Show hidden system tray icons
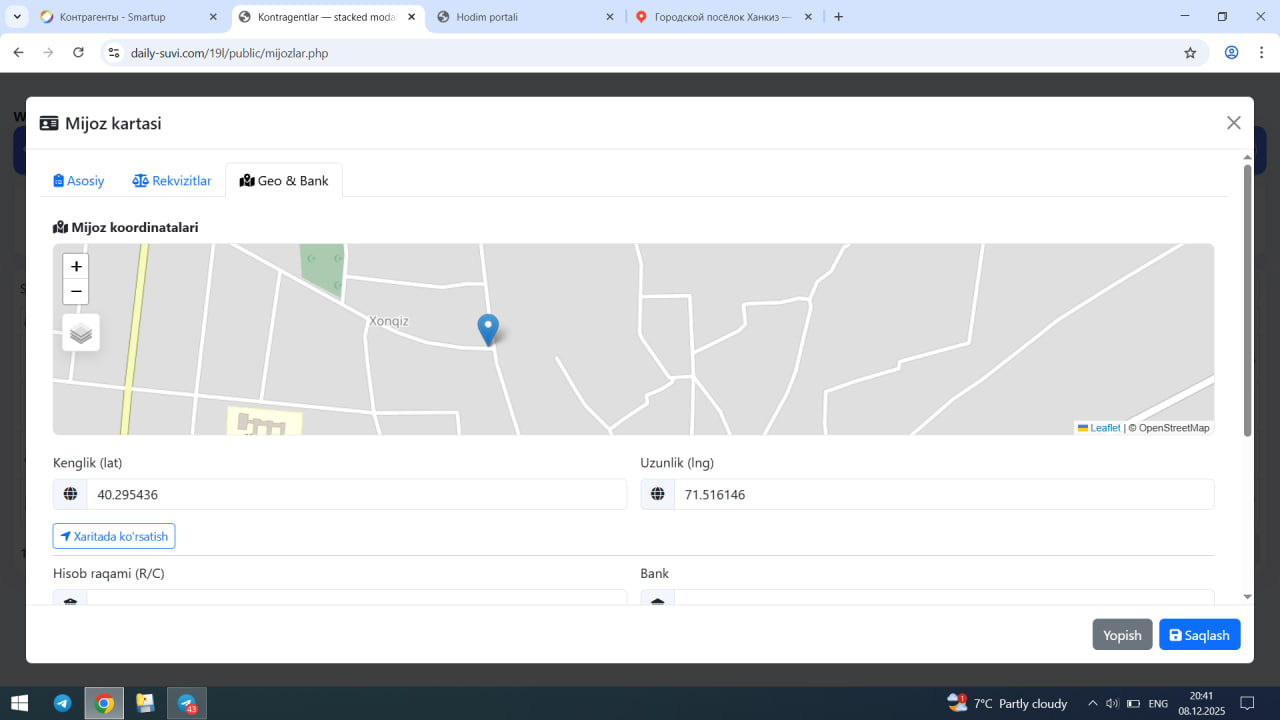The height and width of the screenshot is (720, 1280). [1092, 703]
